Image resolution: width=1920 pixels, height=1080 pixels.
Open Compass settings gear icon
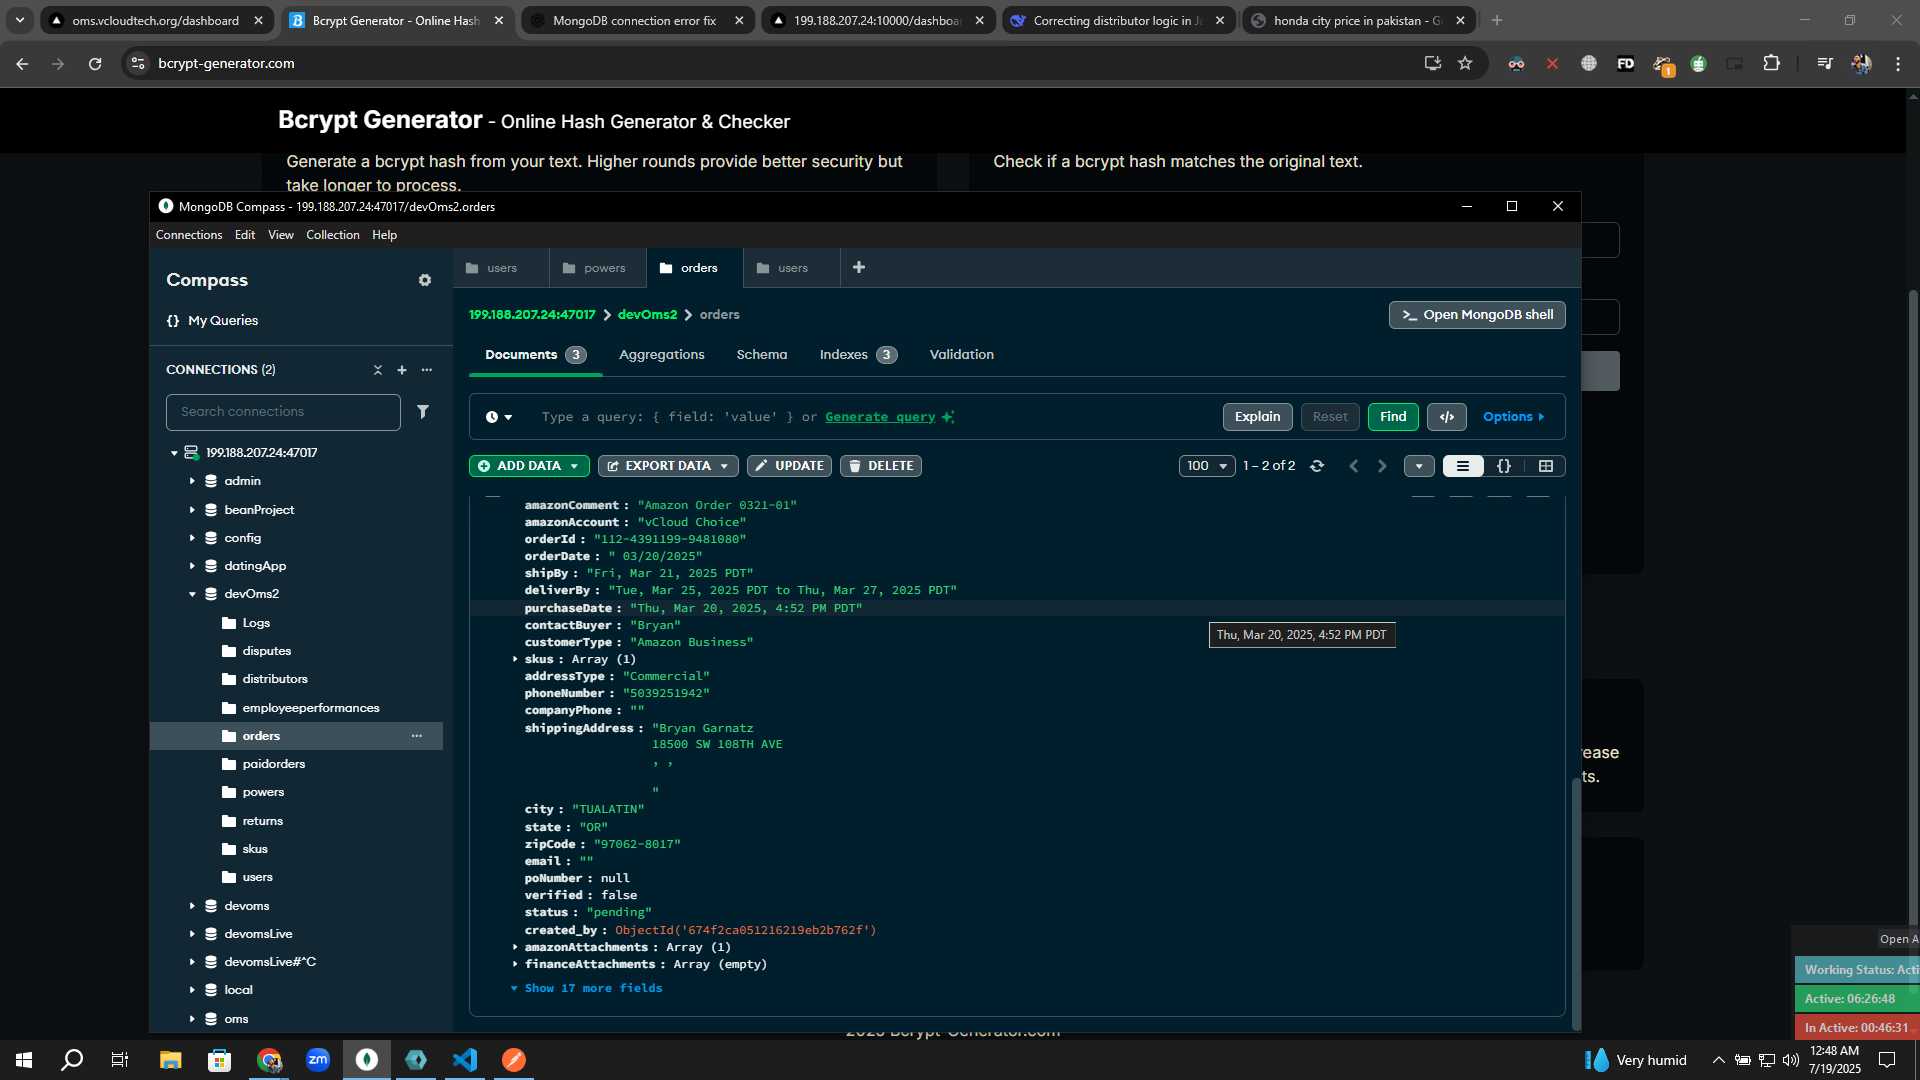pyautogui.click(x=425, y=280)
